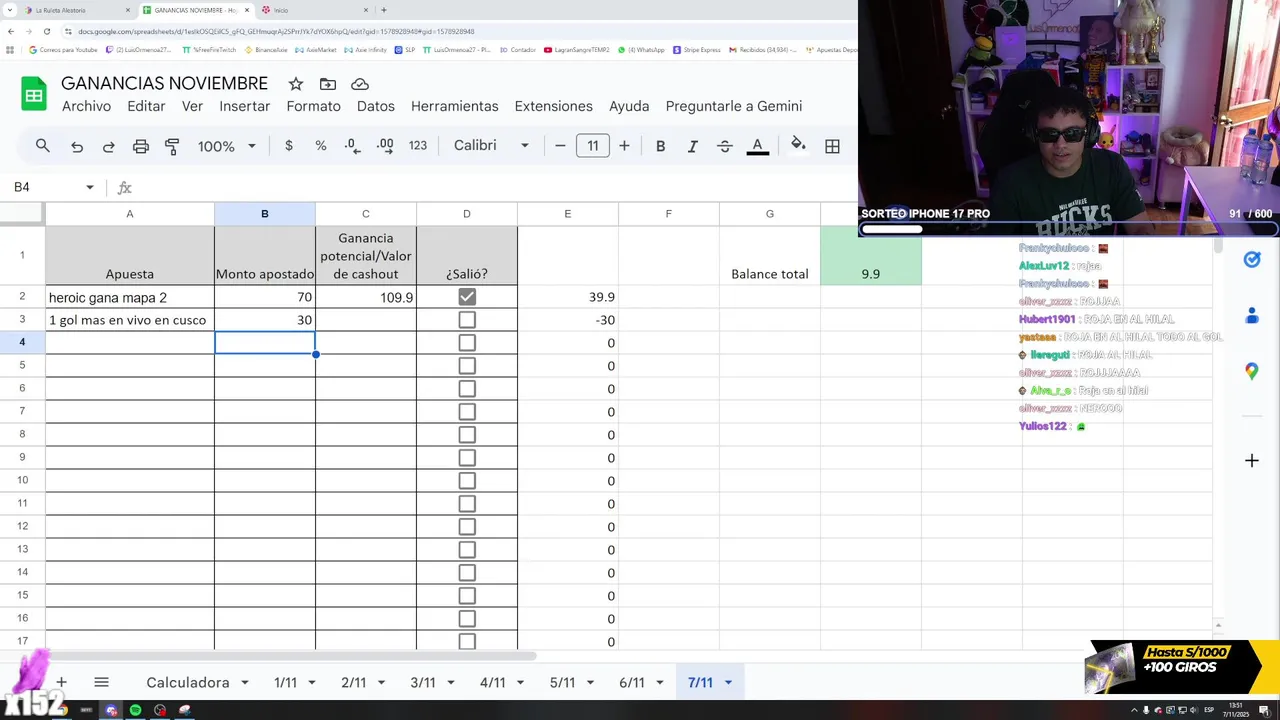Open the borders tool icon
The image size is (1280, 720).
(832, 146)
